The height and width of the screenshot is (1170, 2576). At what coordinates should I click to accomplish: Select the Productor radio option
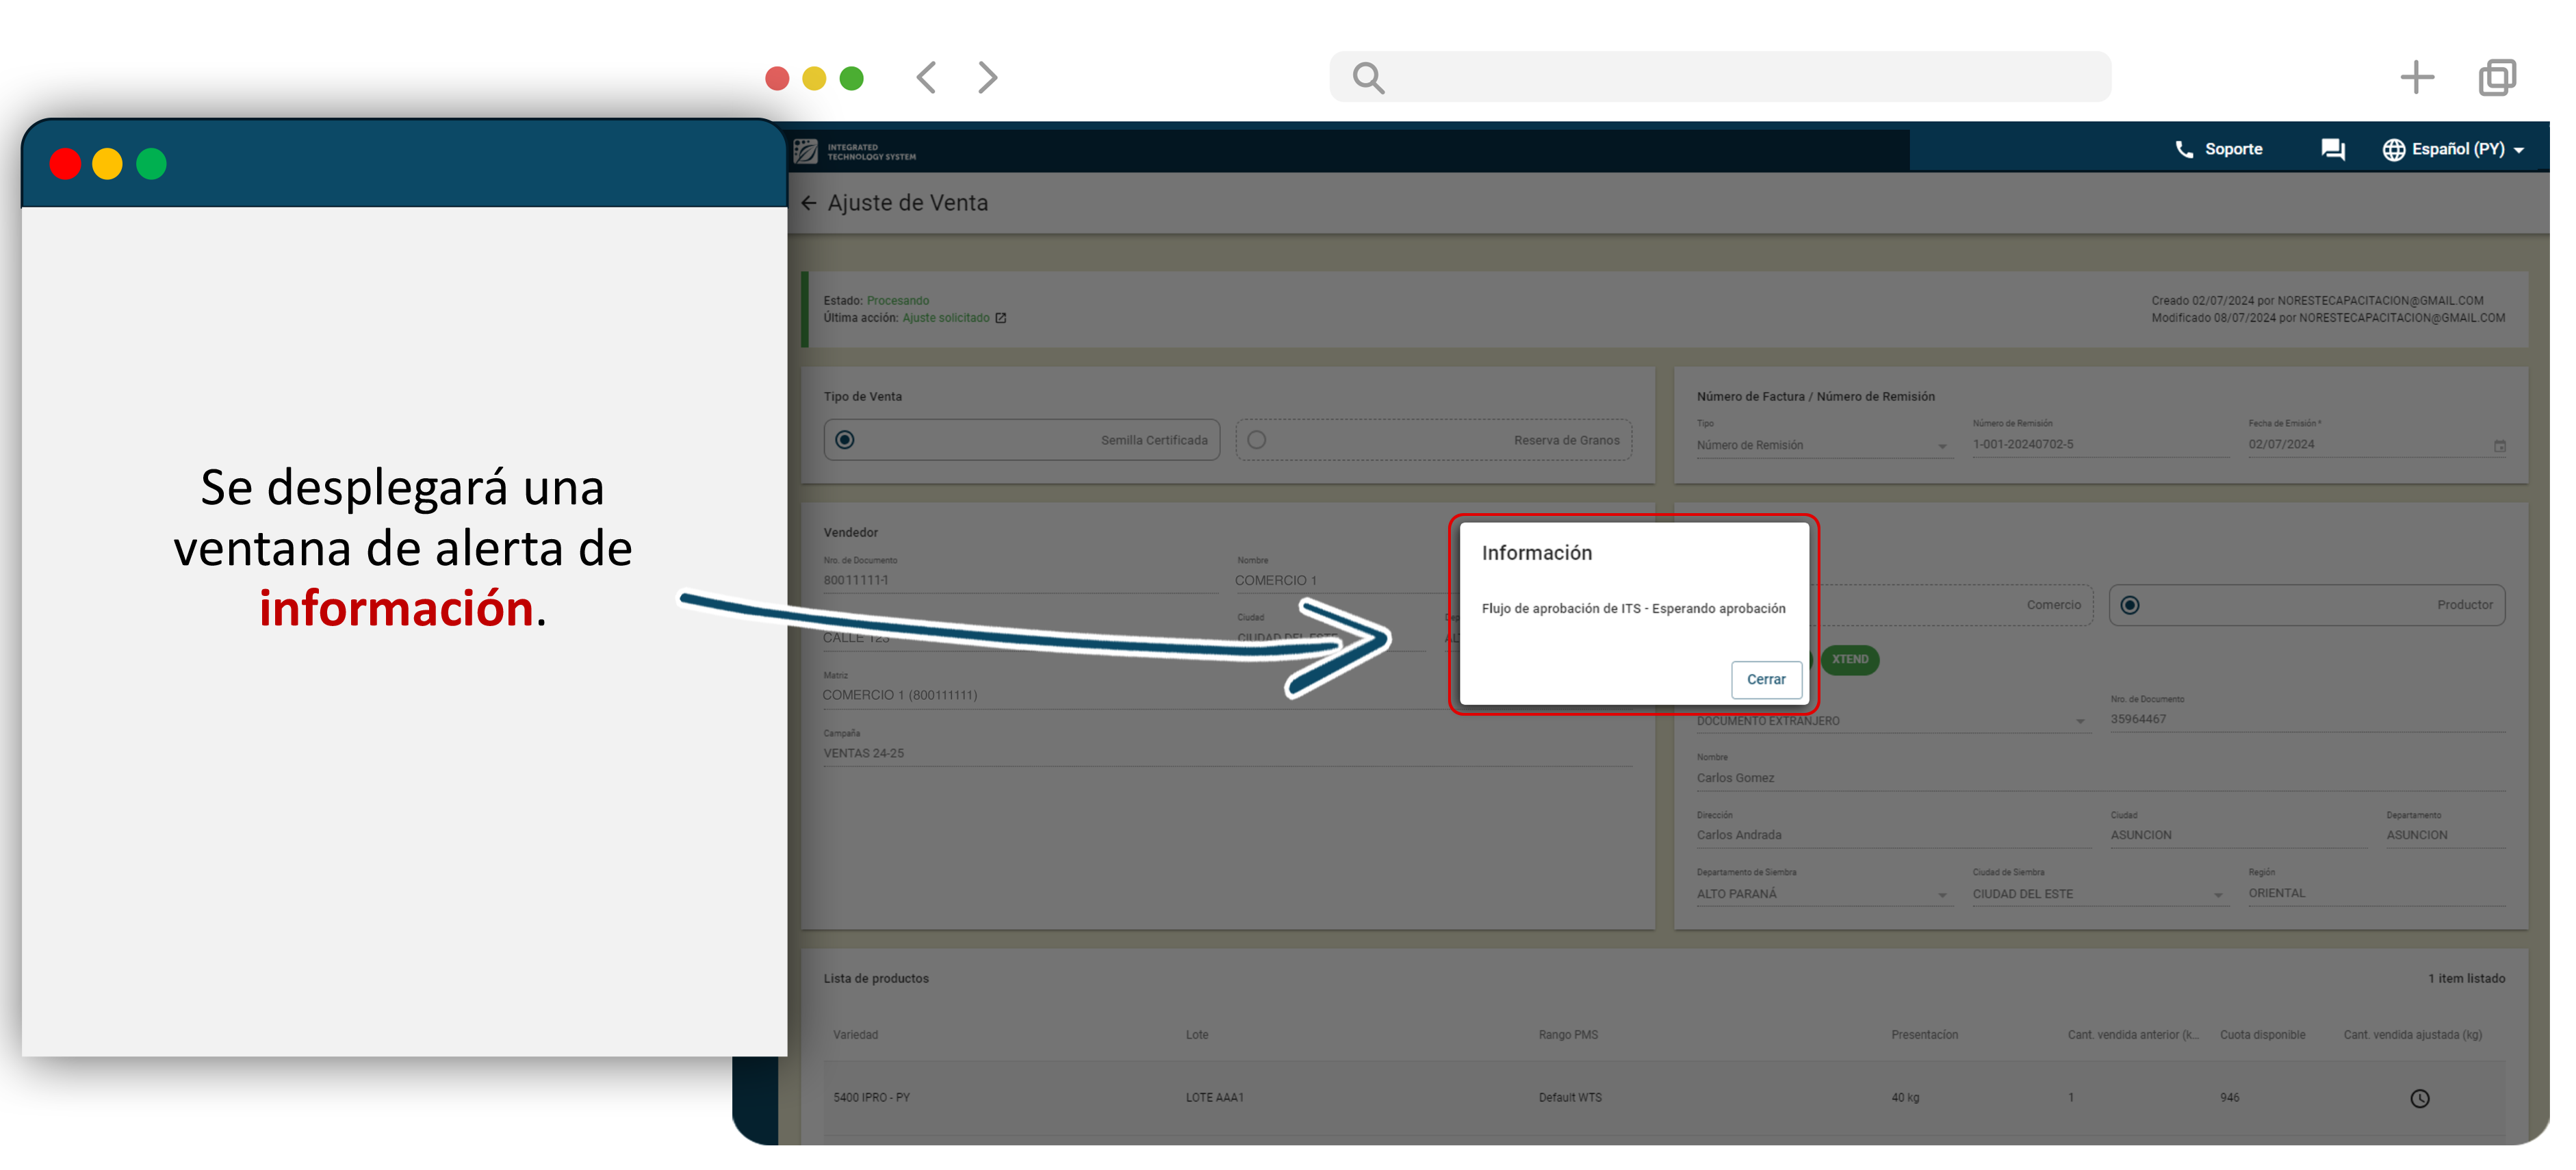(x=2130, y=606)
